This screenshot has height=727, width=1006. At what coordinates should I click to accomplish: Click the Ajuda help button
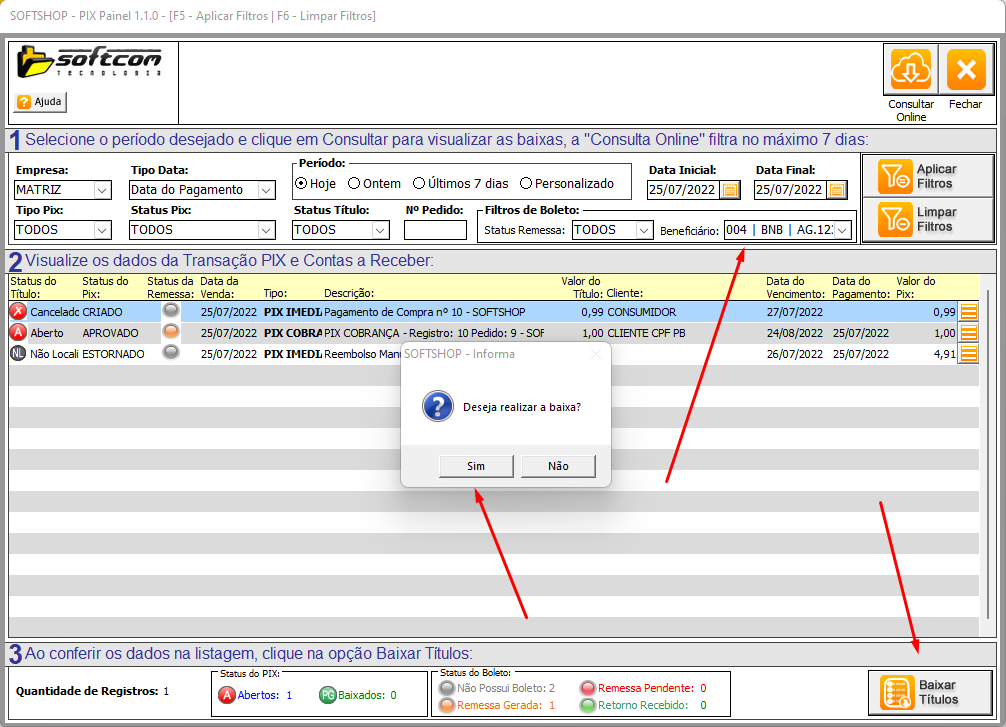pyautogui.click(x=40, y=102)
